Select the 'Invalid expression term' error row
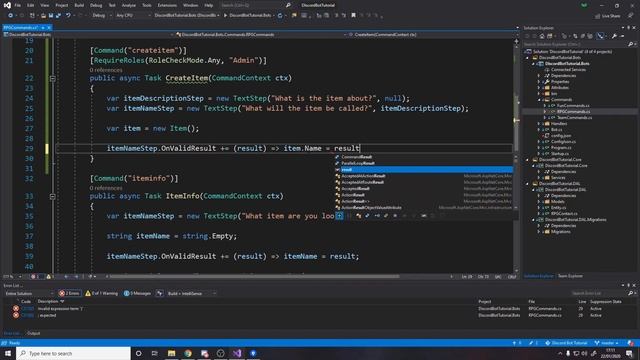Screen dimensions: 640x360 (x=318, y=309)
